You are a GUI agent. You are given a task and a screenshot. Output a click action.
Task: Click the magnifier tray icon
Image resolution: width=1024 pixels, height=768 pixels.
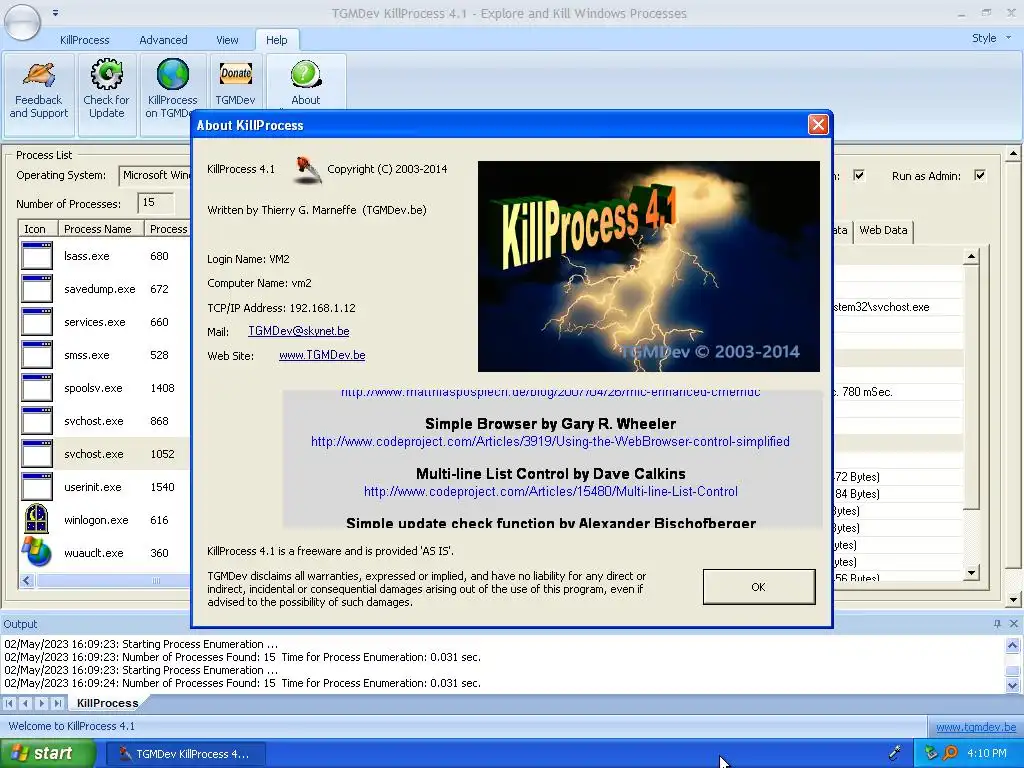click(950, 753)
